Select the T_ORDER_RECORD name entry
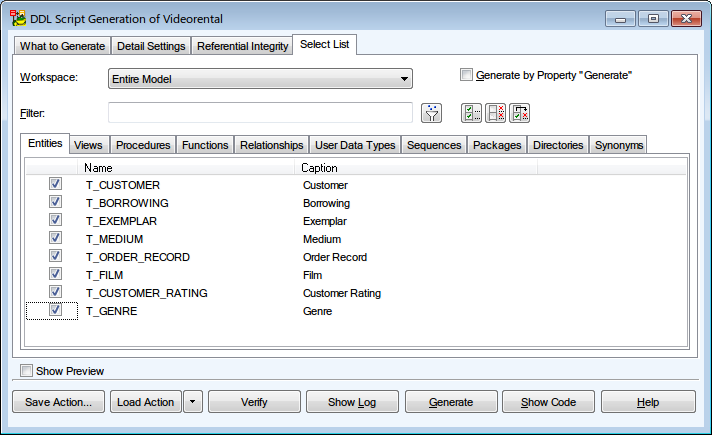The height and width of the screenshot is (435, 712). (138, 257)
